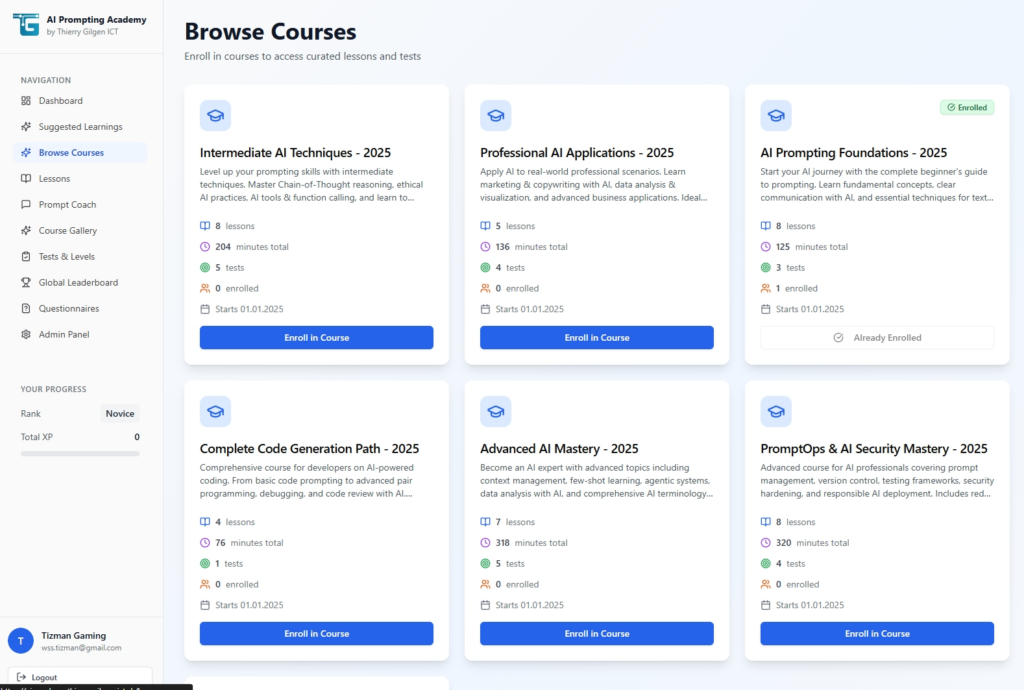Image resolution: width=1024 pixels, height=690 pixels.
Task: Open the Course Gallery navigation item
Action: click(x=67, y=231)
